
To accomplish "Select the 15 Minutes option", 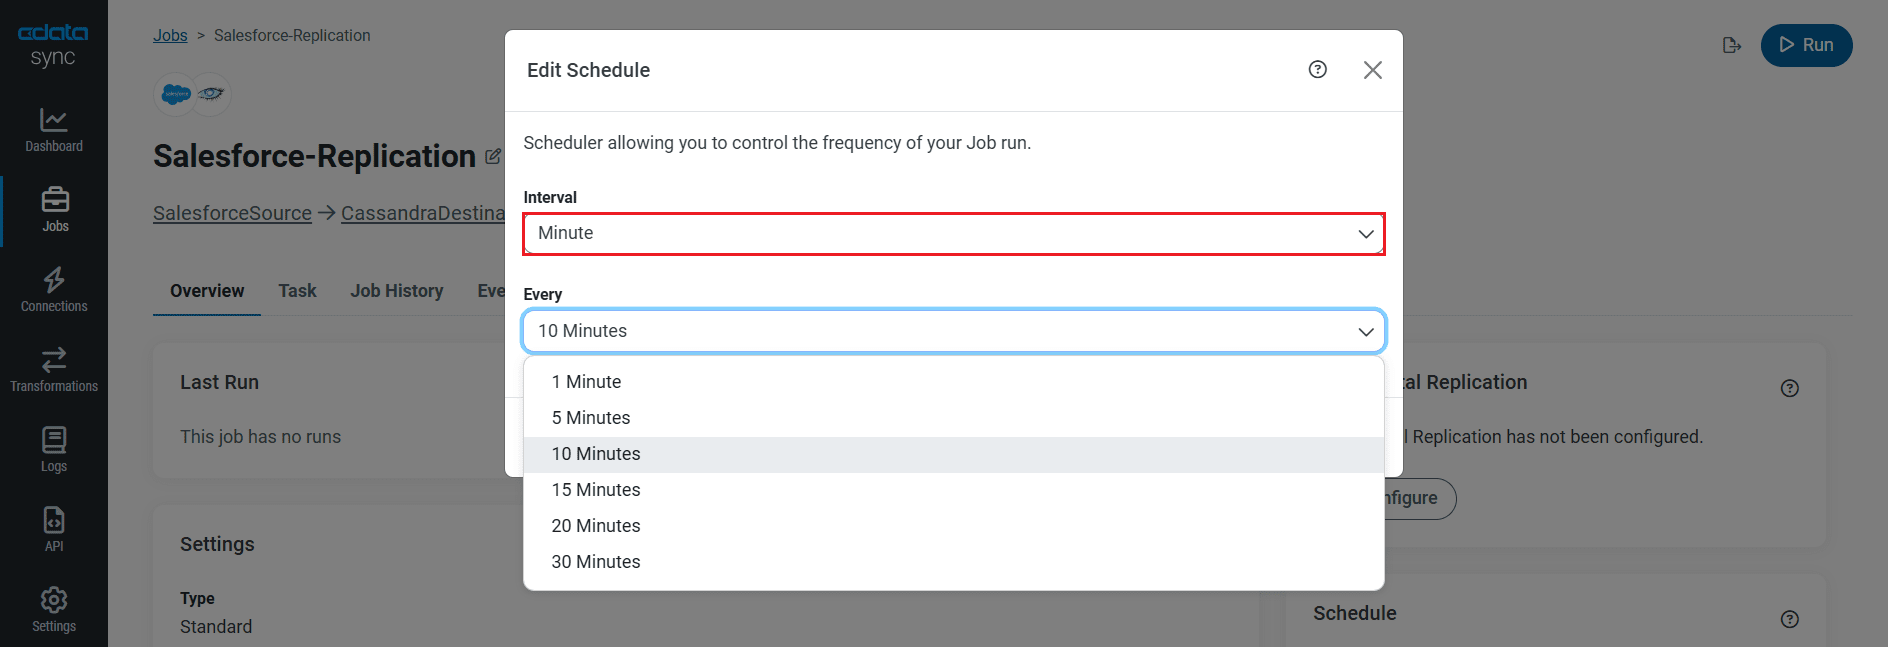I will tap(596, 490).
